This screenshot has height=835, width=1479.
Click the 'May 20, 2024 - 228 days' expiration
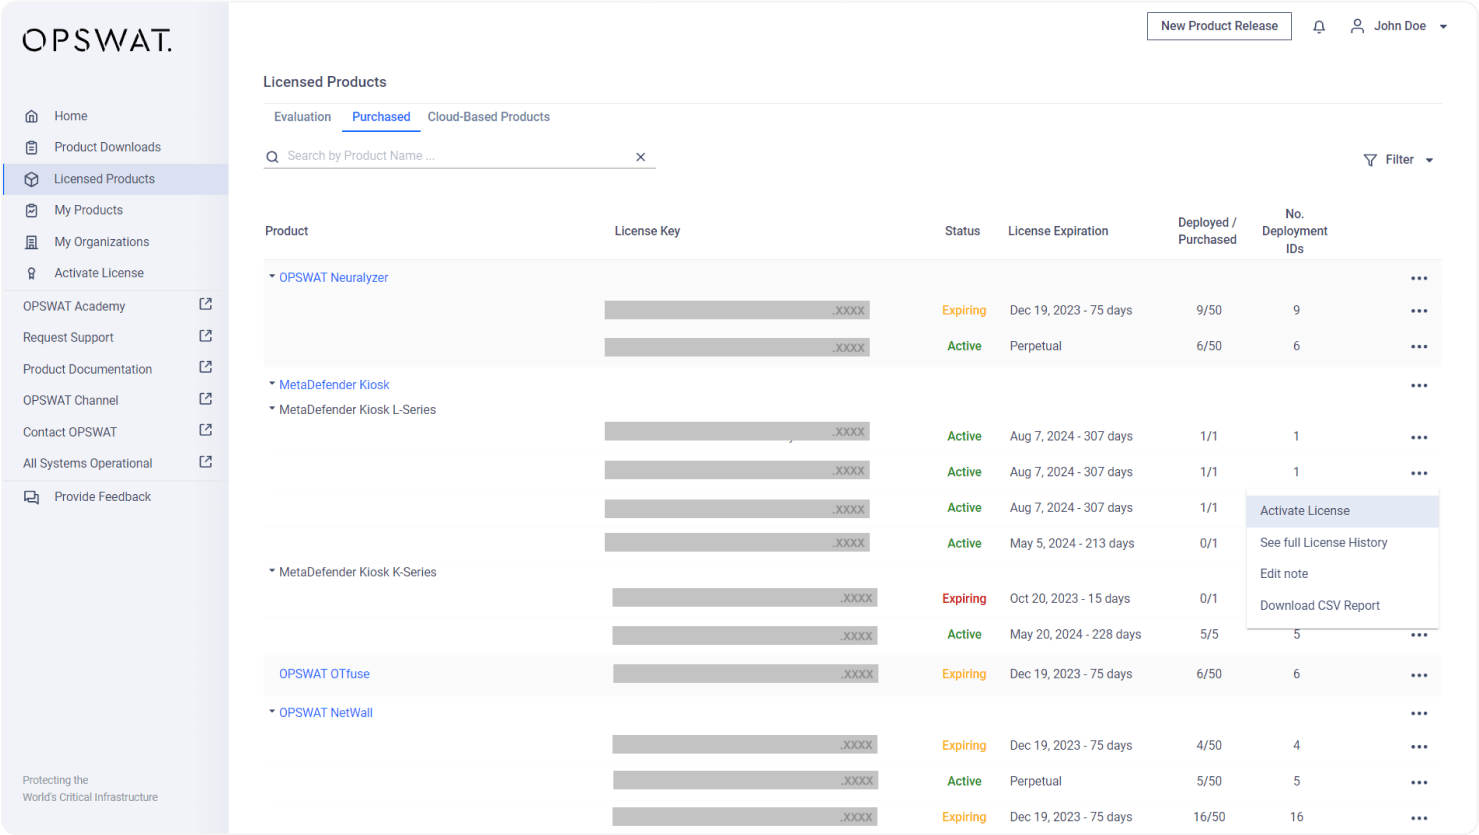(1075, 635)
